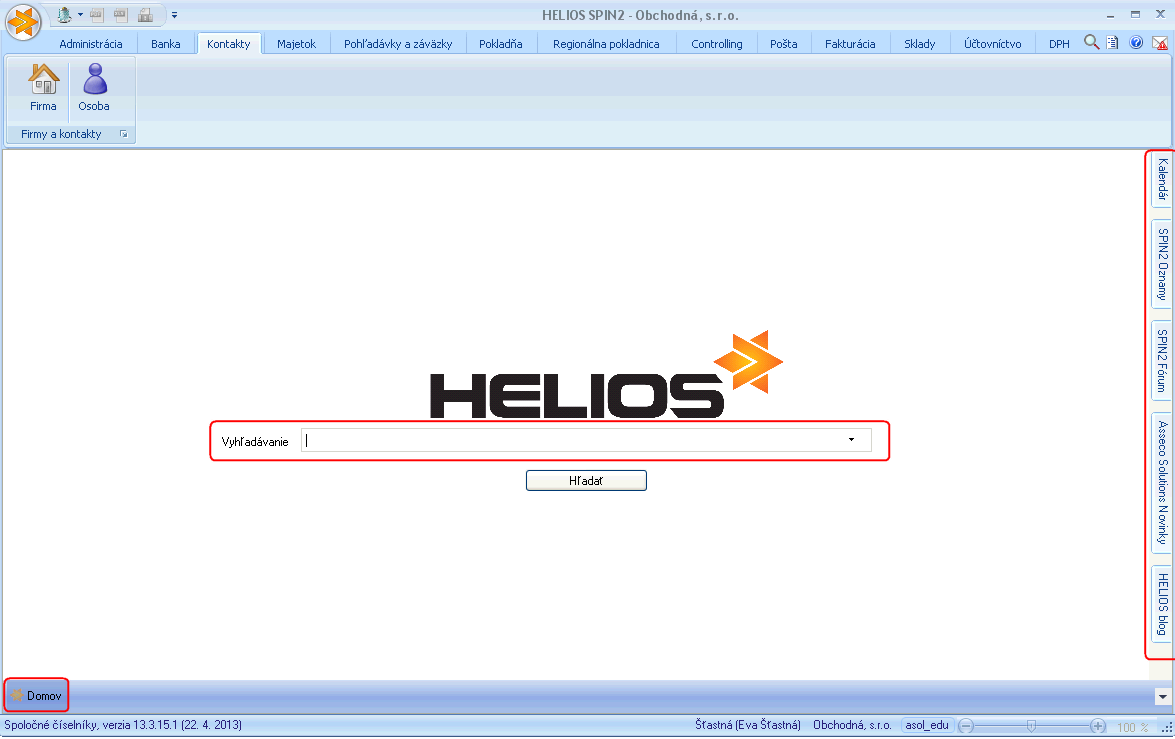The image size is (1175, 739).
Task: Open the Pokladňa tab
Action: tap(501, 43)
